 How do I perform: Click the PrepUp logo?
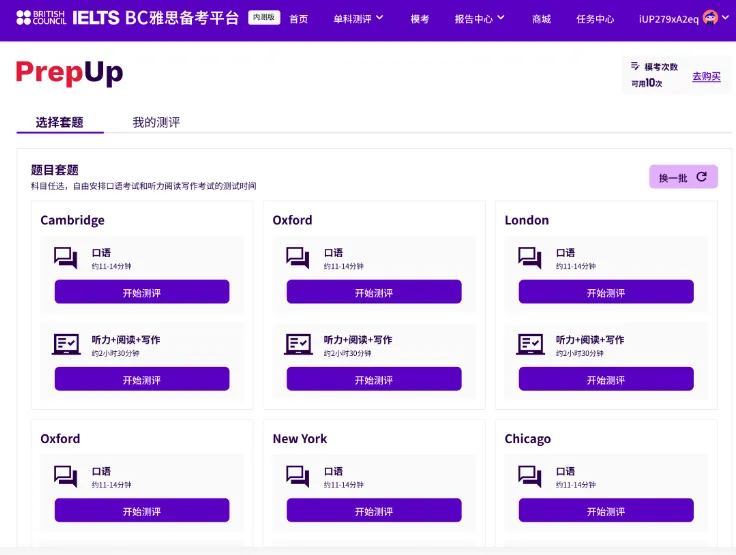pos(69,73)
